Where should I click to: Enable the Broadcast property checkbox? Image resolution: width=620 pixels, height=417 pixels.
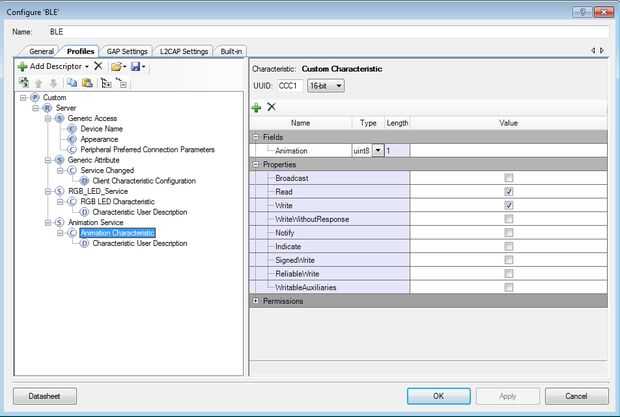coord(508,178)
